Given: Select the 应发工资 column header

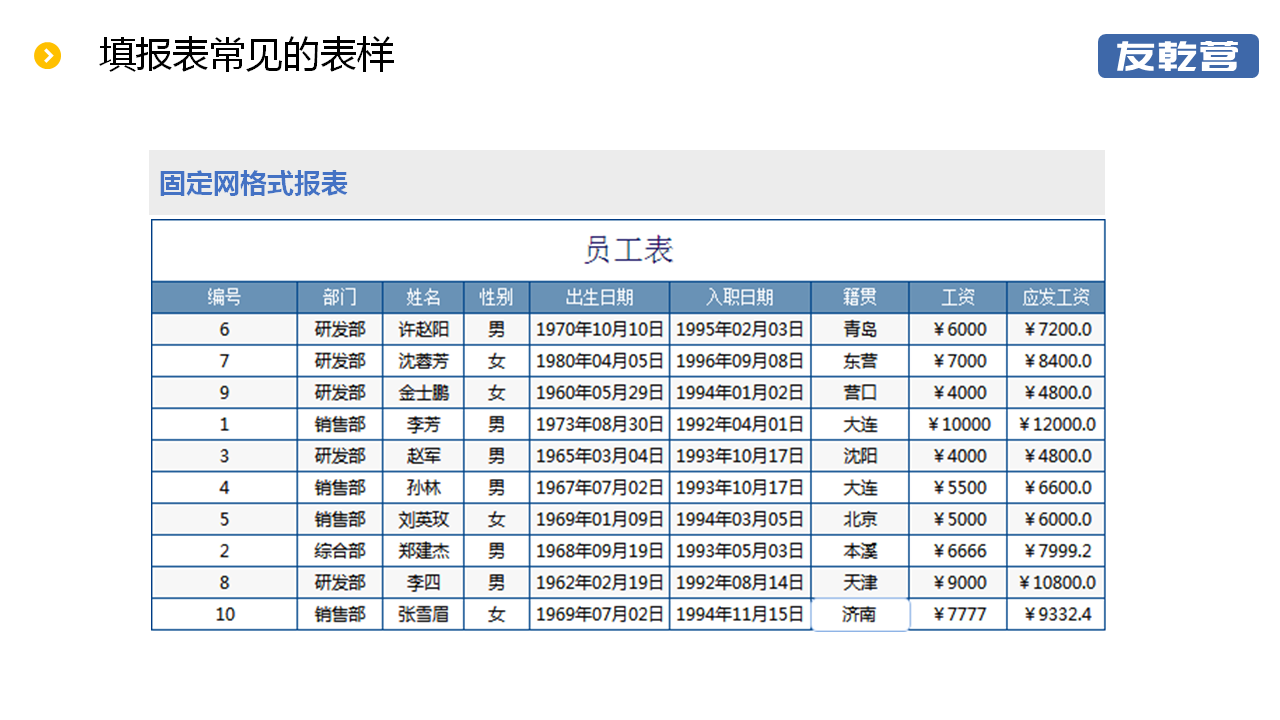Looking at the screenshot, I should pos(1056,297).
